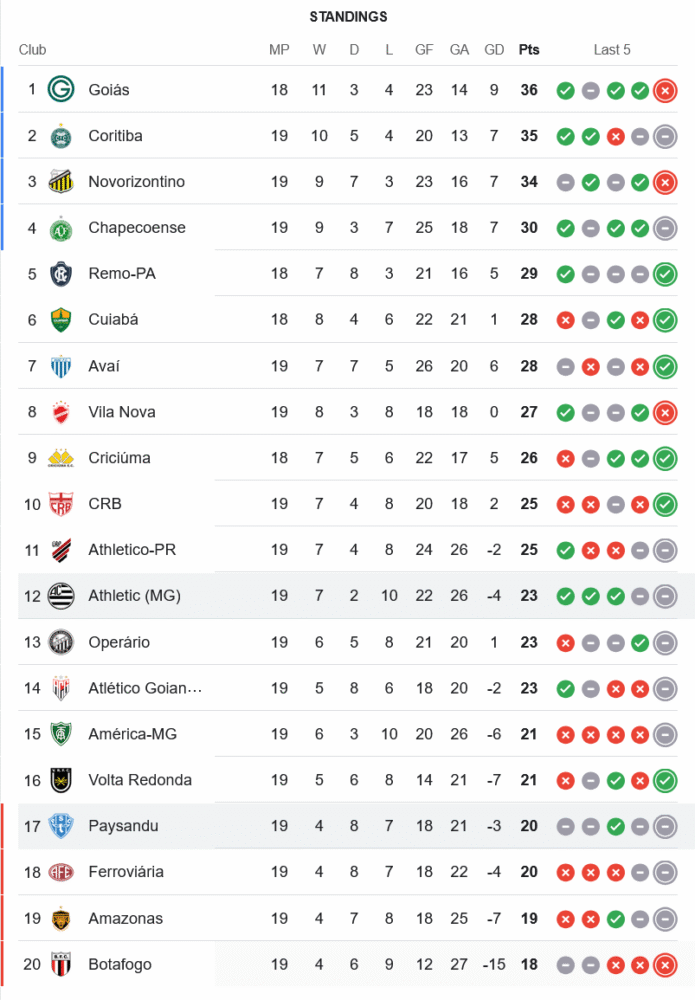
Task: Click Botafogo's latest loss result icon
Action: coord(665,965)
